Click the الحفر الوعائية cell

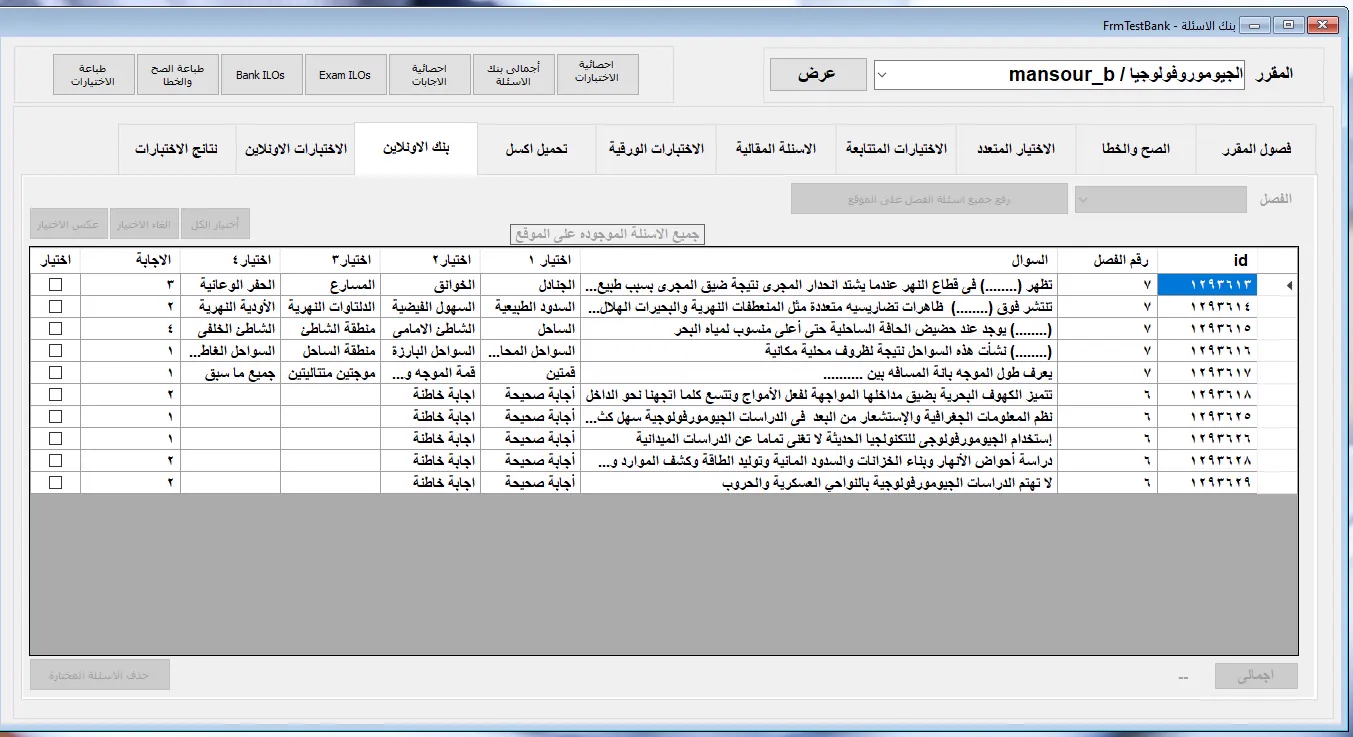(231, 285)
